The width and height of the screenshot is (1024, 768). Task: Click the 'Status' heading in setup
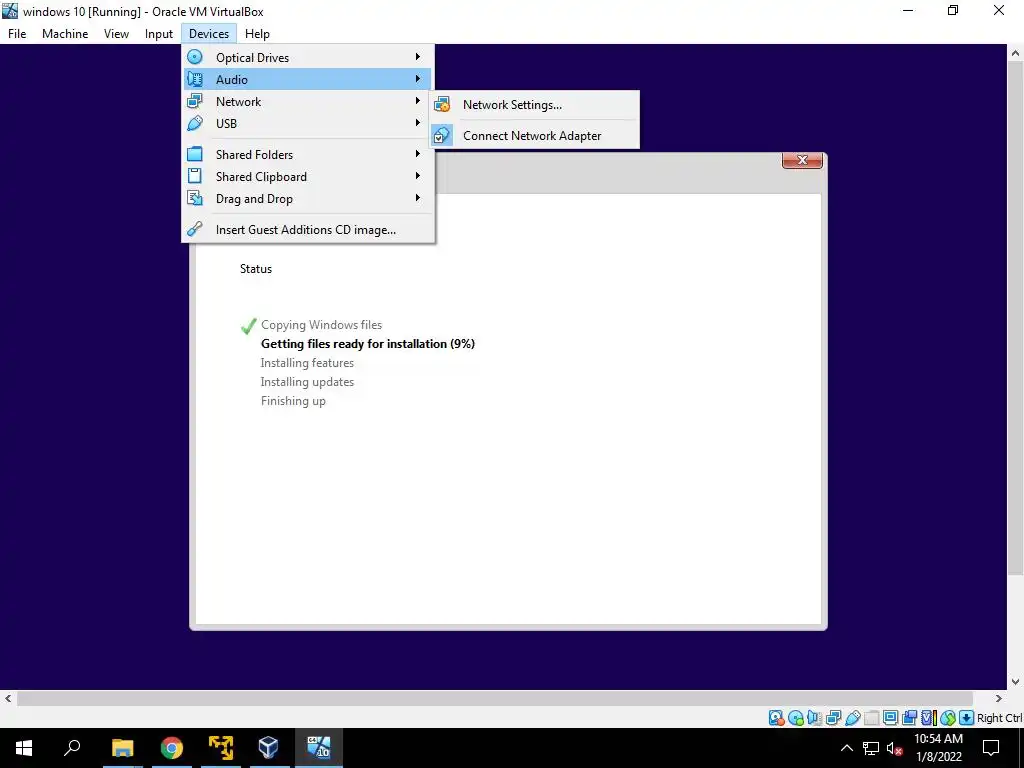click(x=256, y=268)
